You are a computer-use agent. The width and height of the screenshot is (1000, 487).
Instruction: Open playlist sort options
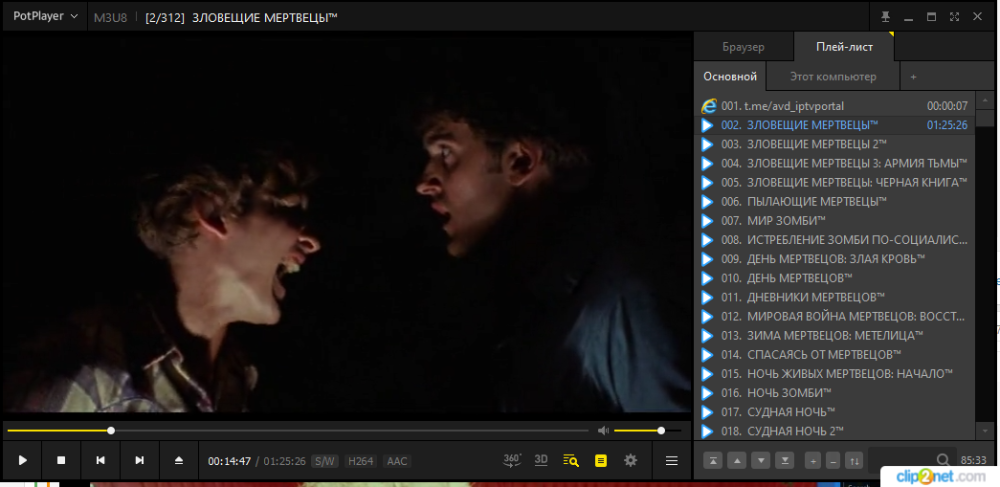point(853,460)
